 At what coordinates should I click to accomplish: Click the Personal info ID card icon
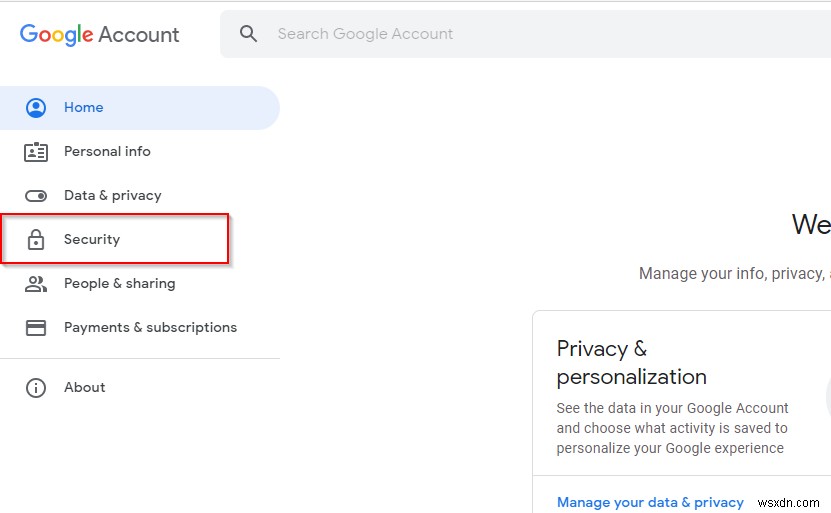[36, 152]
